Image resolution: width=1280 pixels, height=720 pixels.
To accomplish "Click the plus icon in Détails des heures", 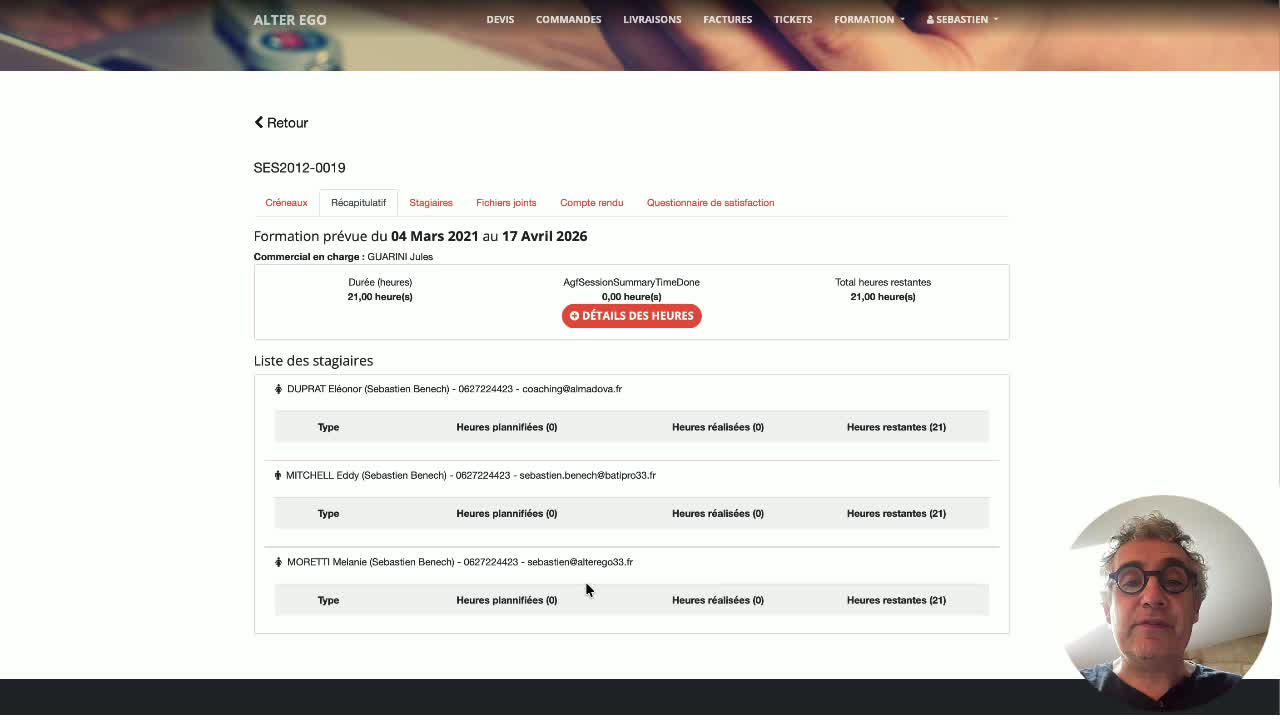I will pyautogui.click(x=574, y=316).
